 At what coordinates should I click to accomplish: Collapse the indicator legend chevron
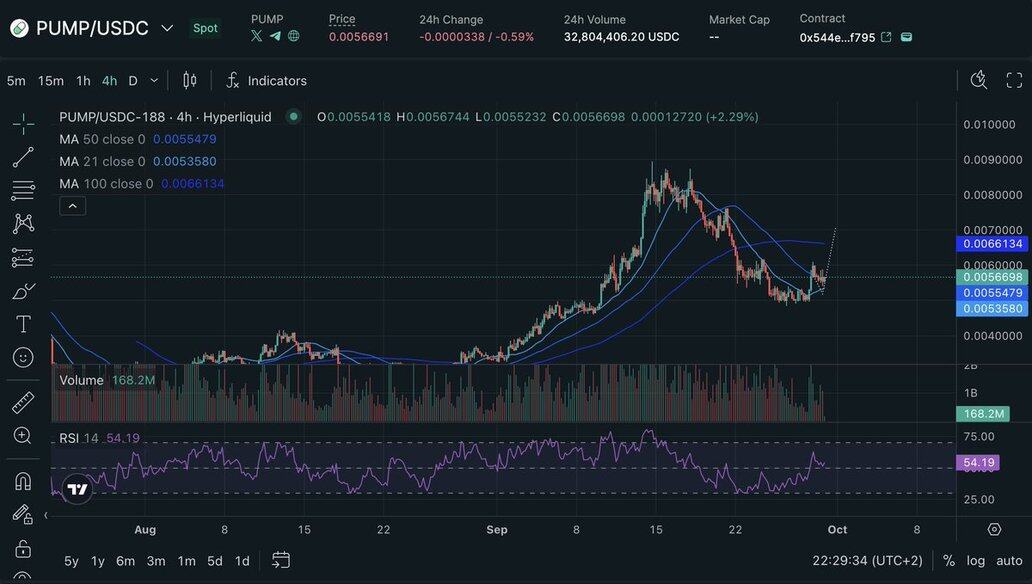coord(72,206)
